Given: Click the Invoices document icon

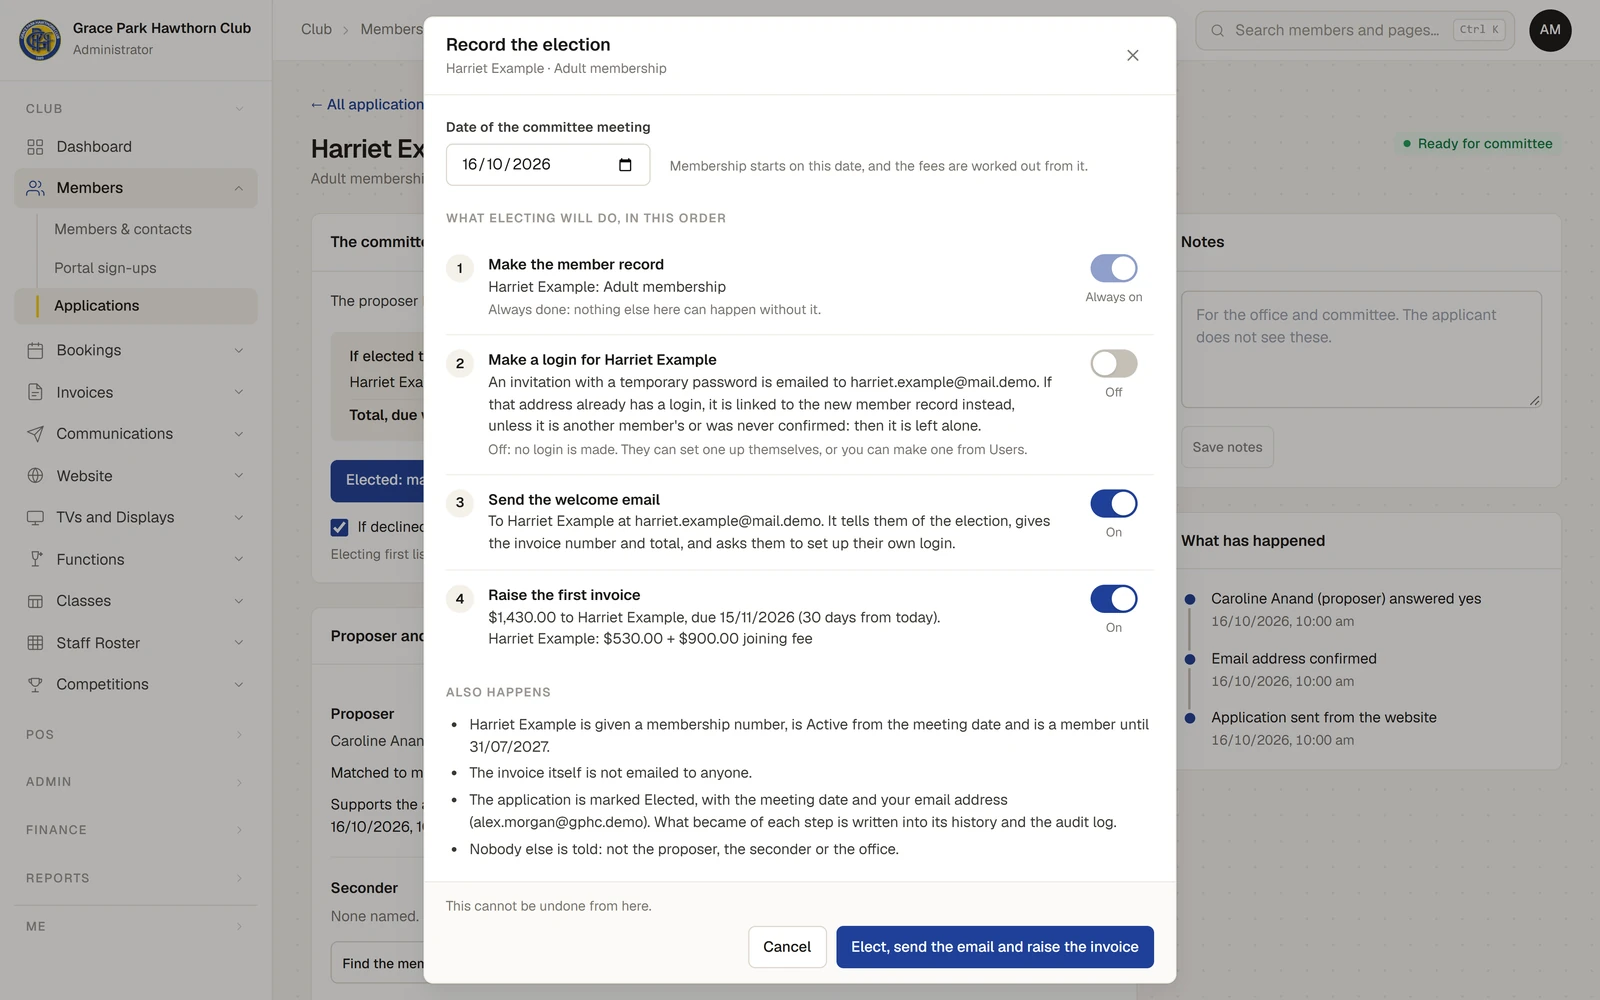Looking at the screenshot, I should (x=35, y=392).
